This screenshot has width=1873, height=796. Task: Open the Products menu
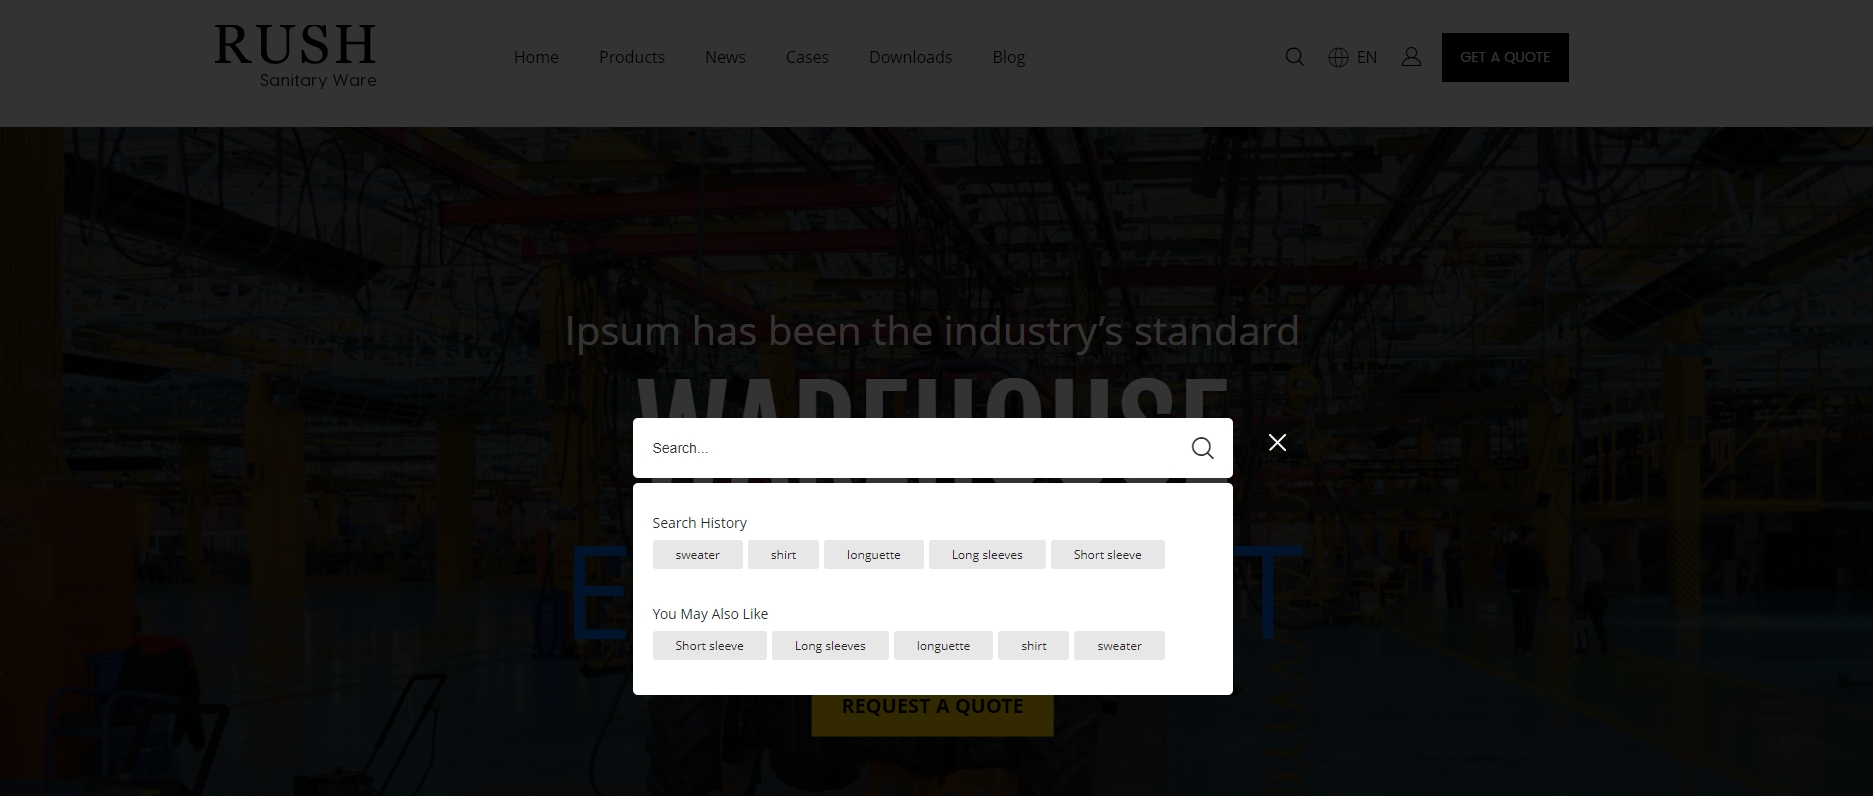pyautogui.click(x=632, y=57)
